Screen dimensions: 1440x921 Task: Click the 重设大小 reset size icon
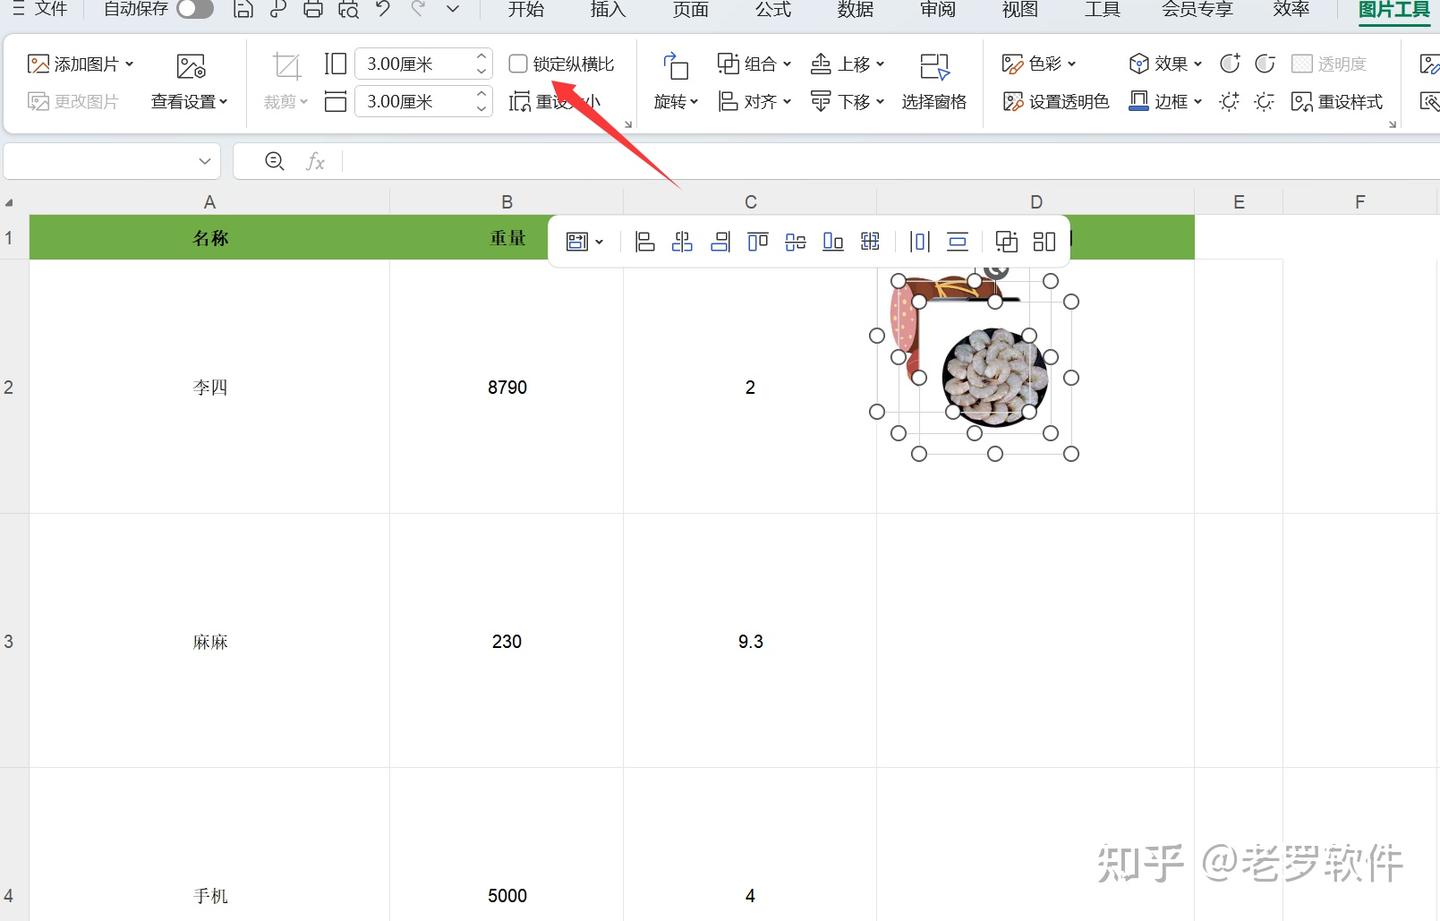tap(521, 101)
